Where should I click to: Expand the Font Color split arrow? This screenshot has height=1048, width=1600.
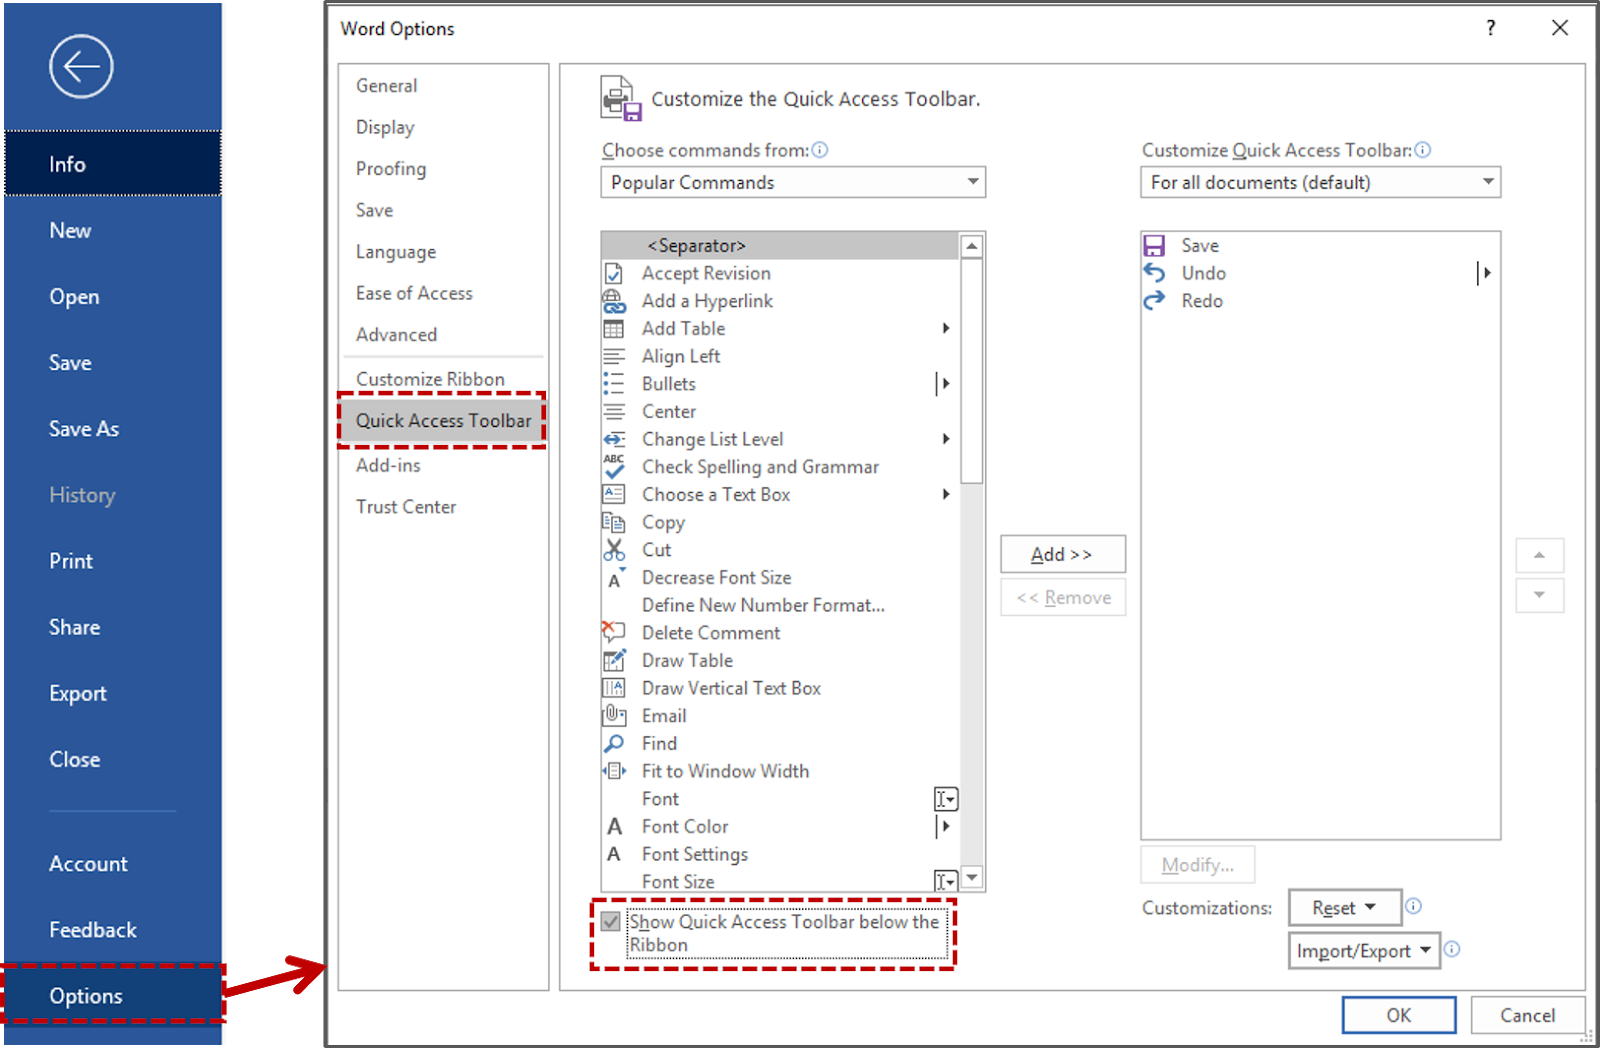coord(943,826)
